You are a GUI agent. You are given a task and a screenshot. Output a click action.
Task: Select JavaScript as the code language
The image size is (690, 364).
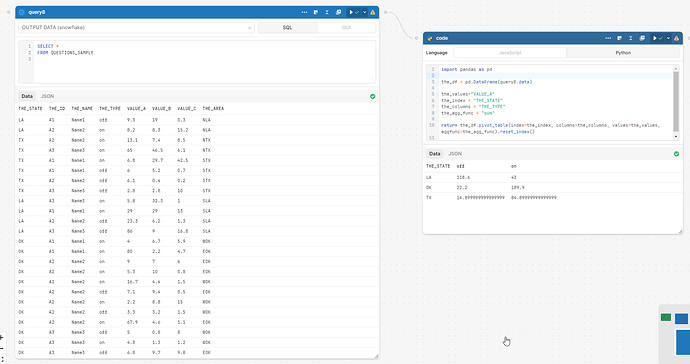coord(510,53)
